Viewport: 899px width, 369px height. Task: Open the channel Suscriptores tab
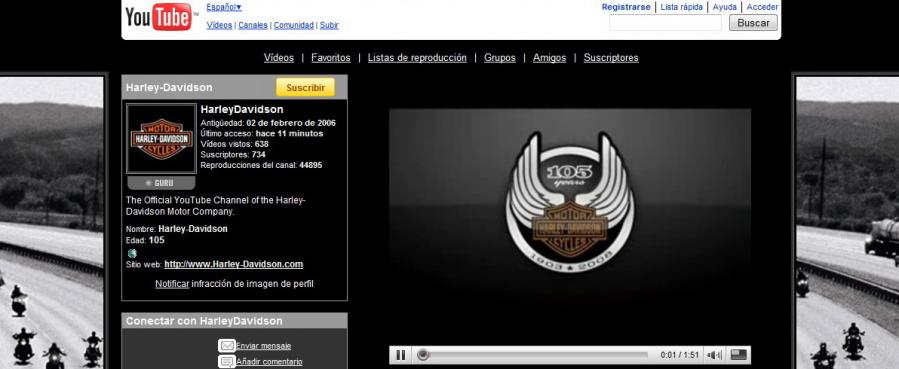[611, 58]
